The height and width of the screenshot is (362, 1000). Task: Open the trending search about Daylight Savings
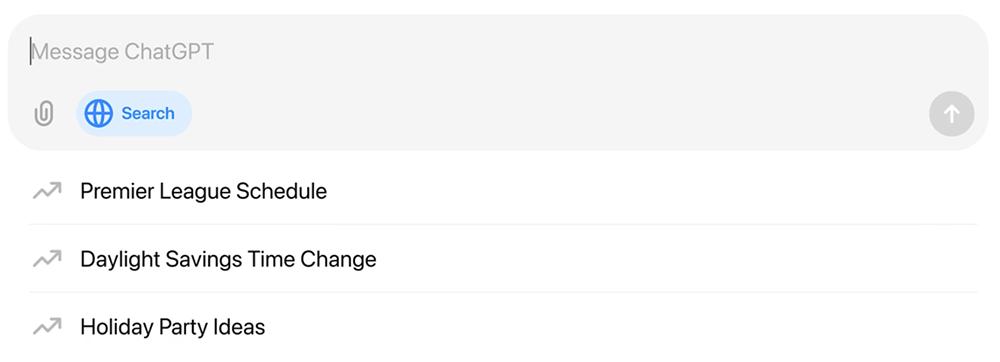(228, 259)
